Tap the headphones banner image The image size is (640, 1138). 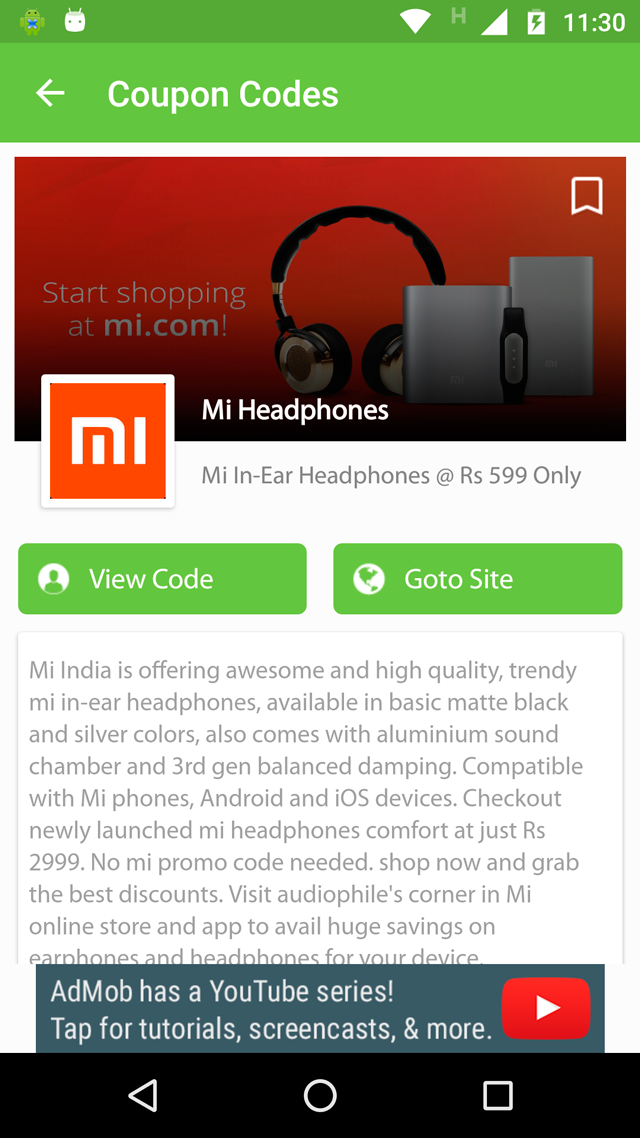(320, 299)
